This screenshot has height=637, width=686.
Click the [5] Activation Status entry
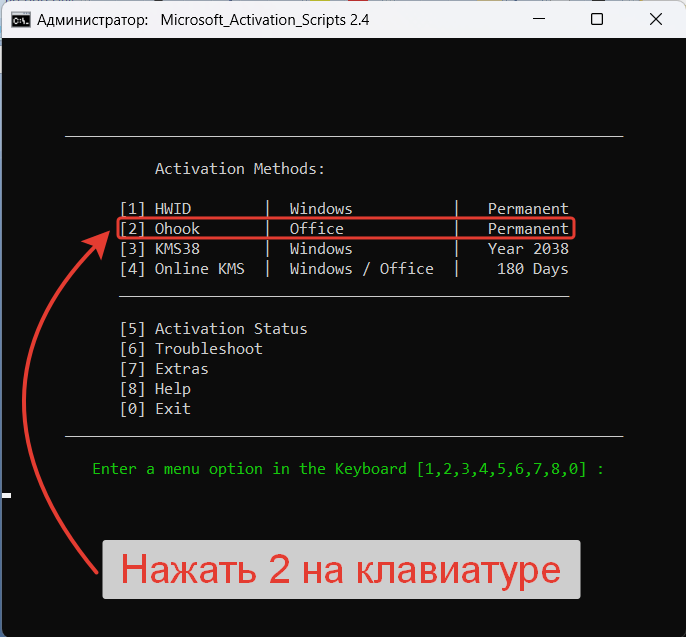(214, 329)
